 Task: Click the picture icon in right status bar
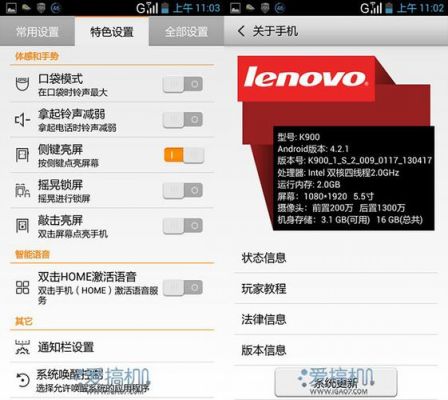point(235,8)
